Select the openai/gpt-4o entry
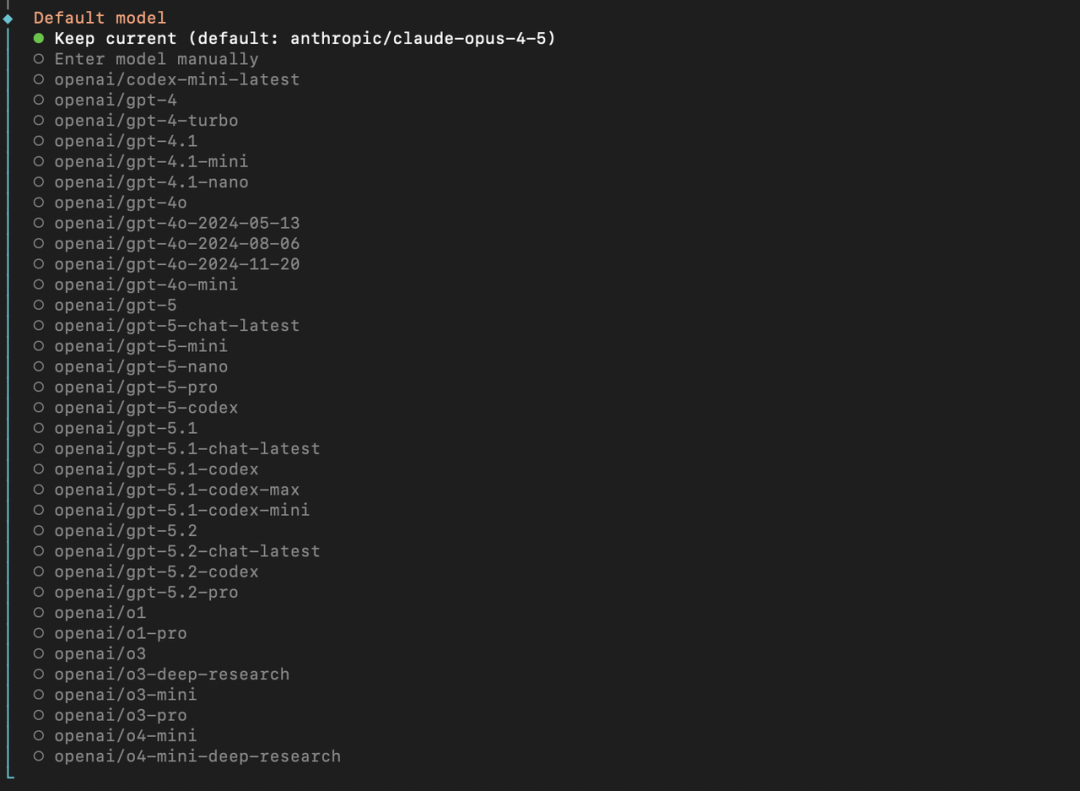This screenshot has height=791, width=1080. point(120,203)
